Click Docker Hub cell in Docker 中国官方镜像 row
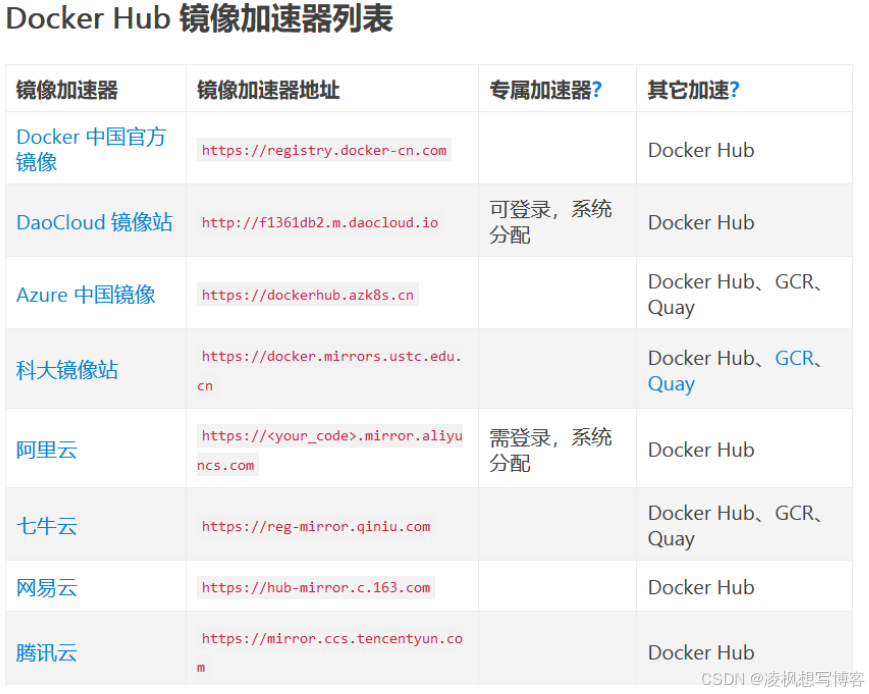Screen dimensions: 869x694 tap(701, 150)
